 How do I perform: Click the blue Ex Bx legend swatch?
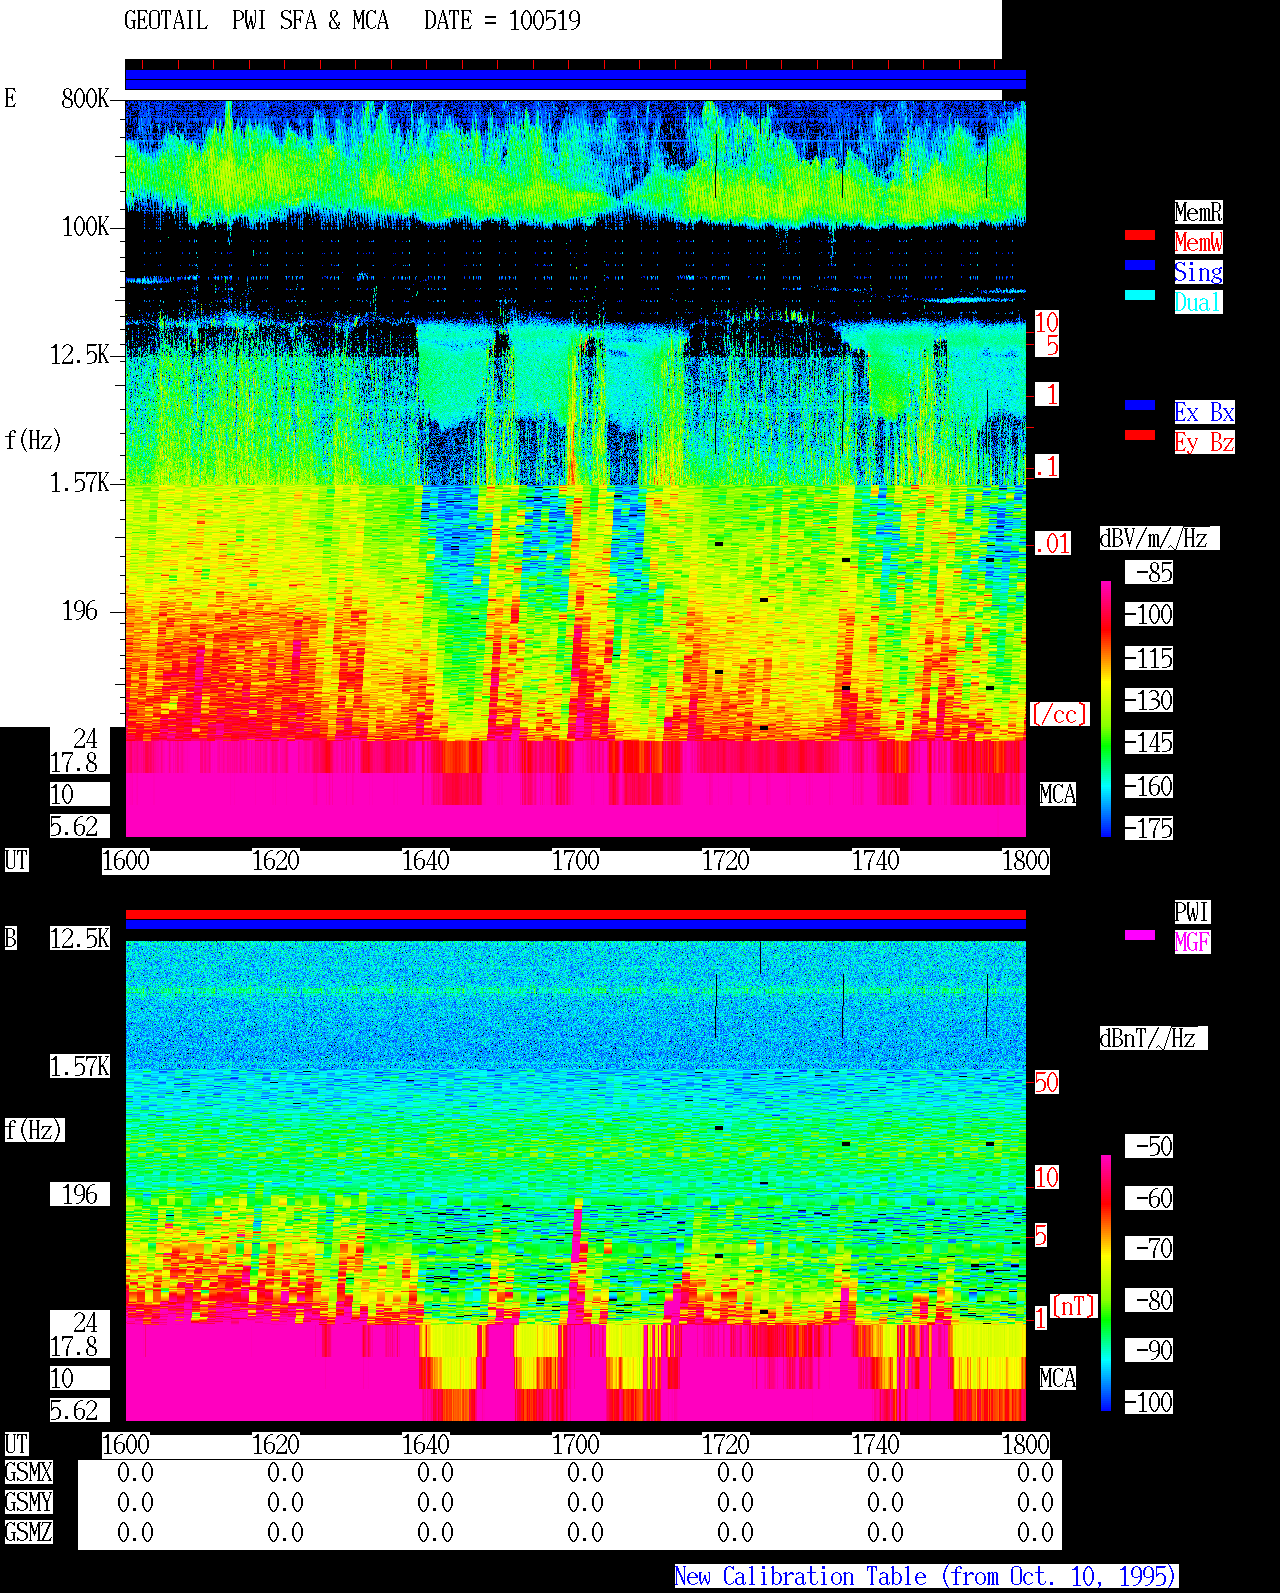tap(1140, 405)
